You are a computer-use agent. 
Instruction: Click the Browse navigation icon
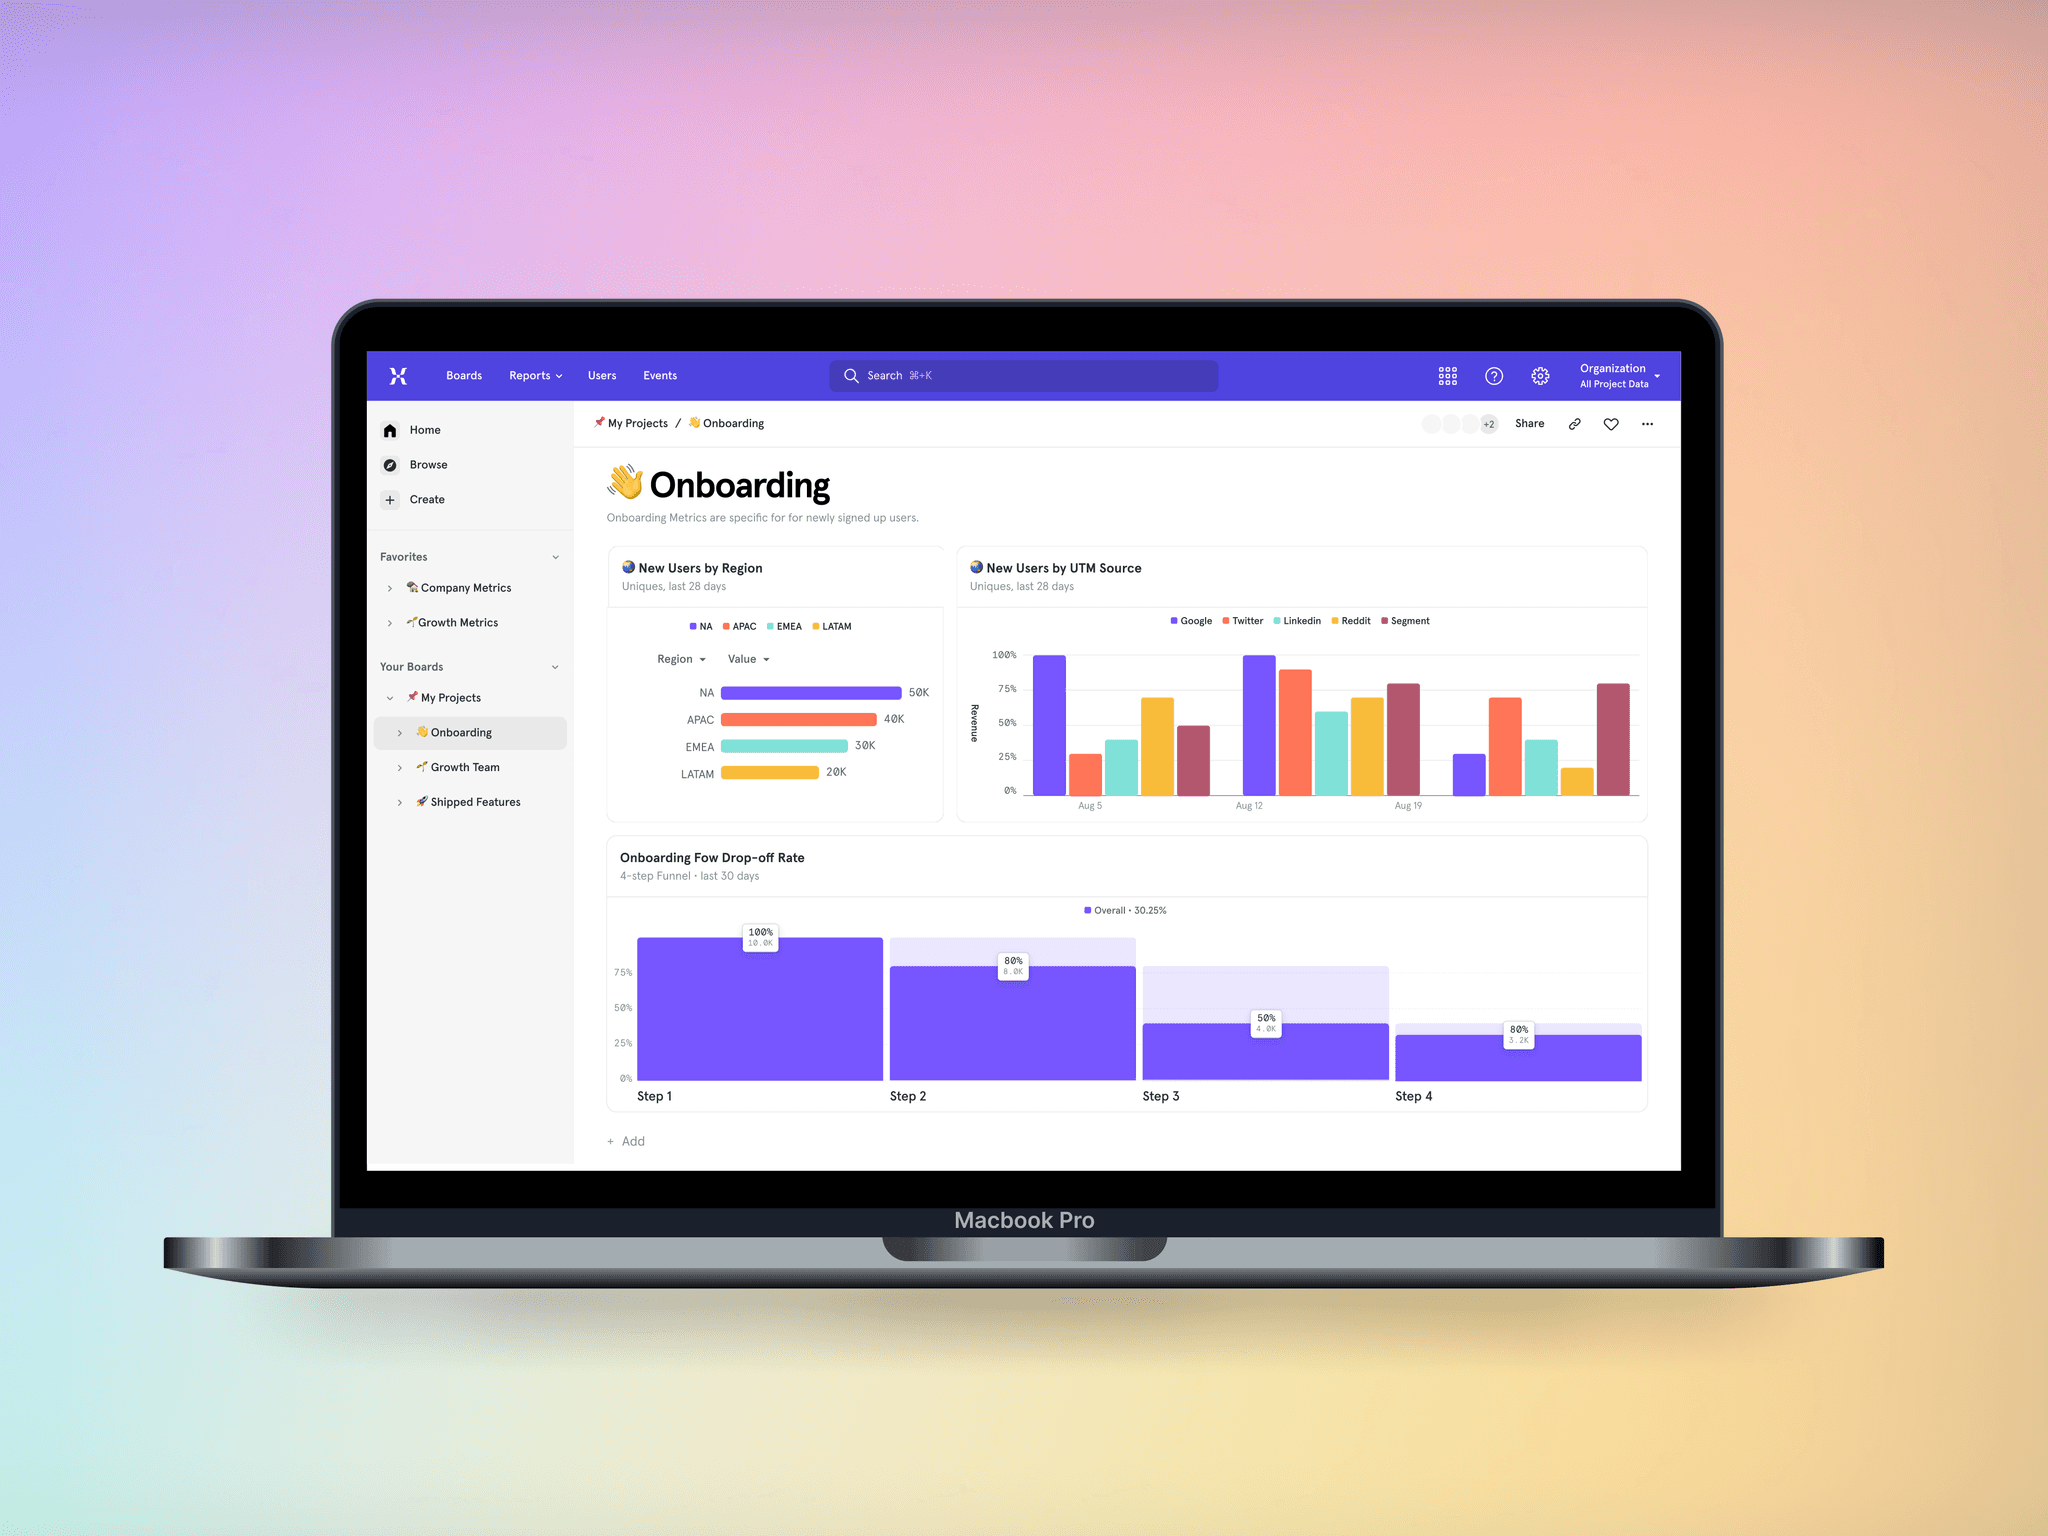click(392, 465)
